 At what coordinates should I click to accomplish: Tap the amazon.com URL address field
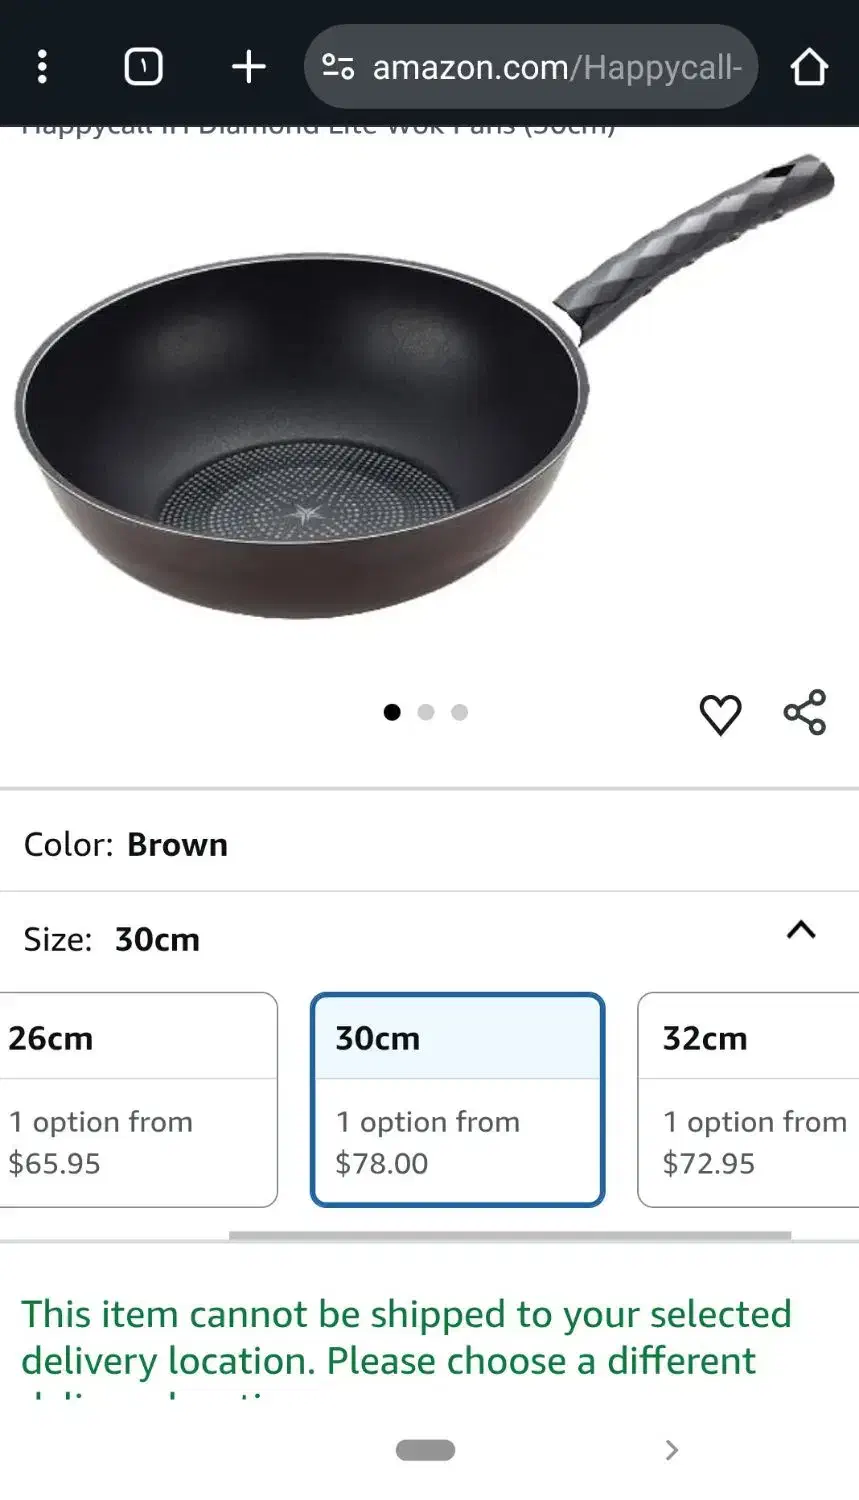pyautogui.click(x=556, y=67)
